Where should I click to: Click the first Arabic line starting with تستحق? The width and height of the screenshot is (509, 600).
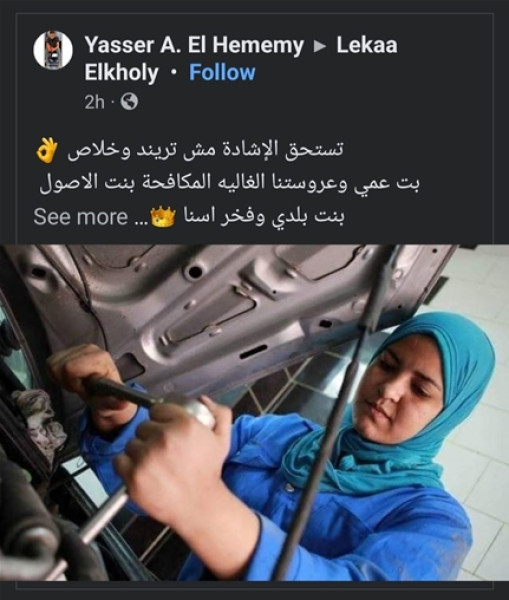point(205,150)
